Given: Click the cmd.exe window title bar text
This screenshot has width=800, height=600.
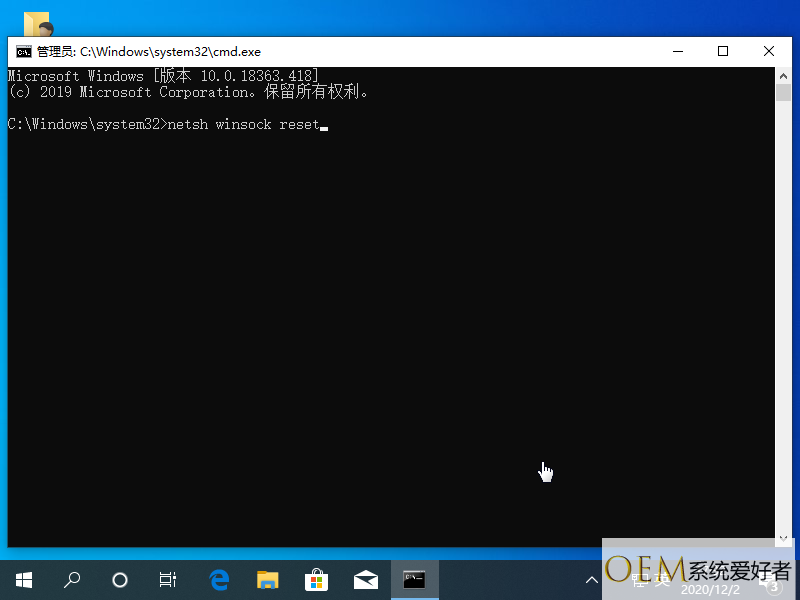Looking at the screenshot, I should point(149,51).
